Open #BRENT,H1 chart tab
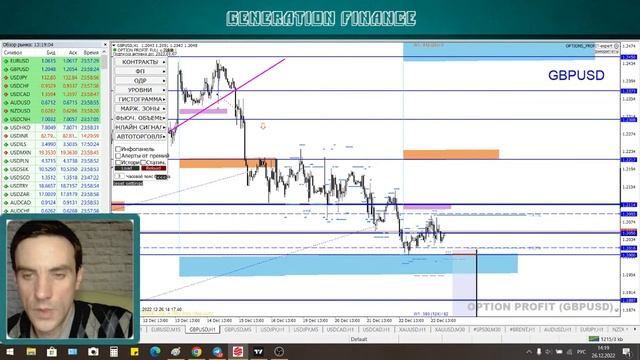 (522, 329)
